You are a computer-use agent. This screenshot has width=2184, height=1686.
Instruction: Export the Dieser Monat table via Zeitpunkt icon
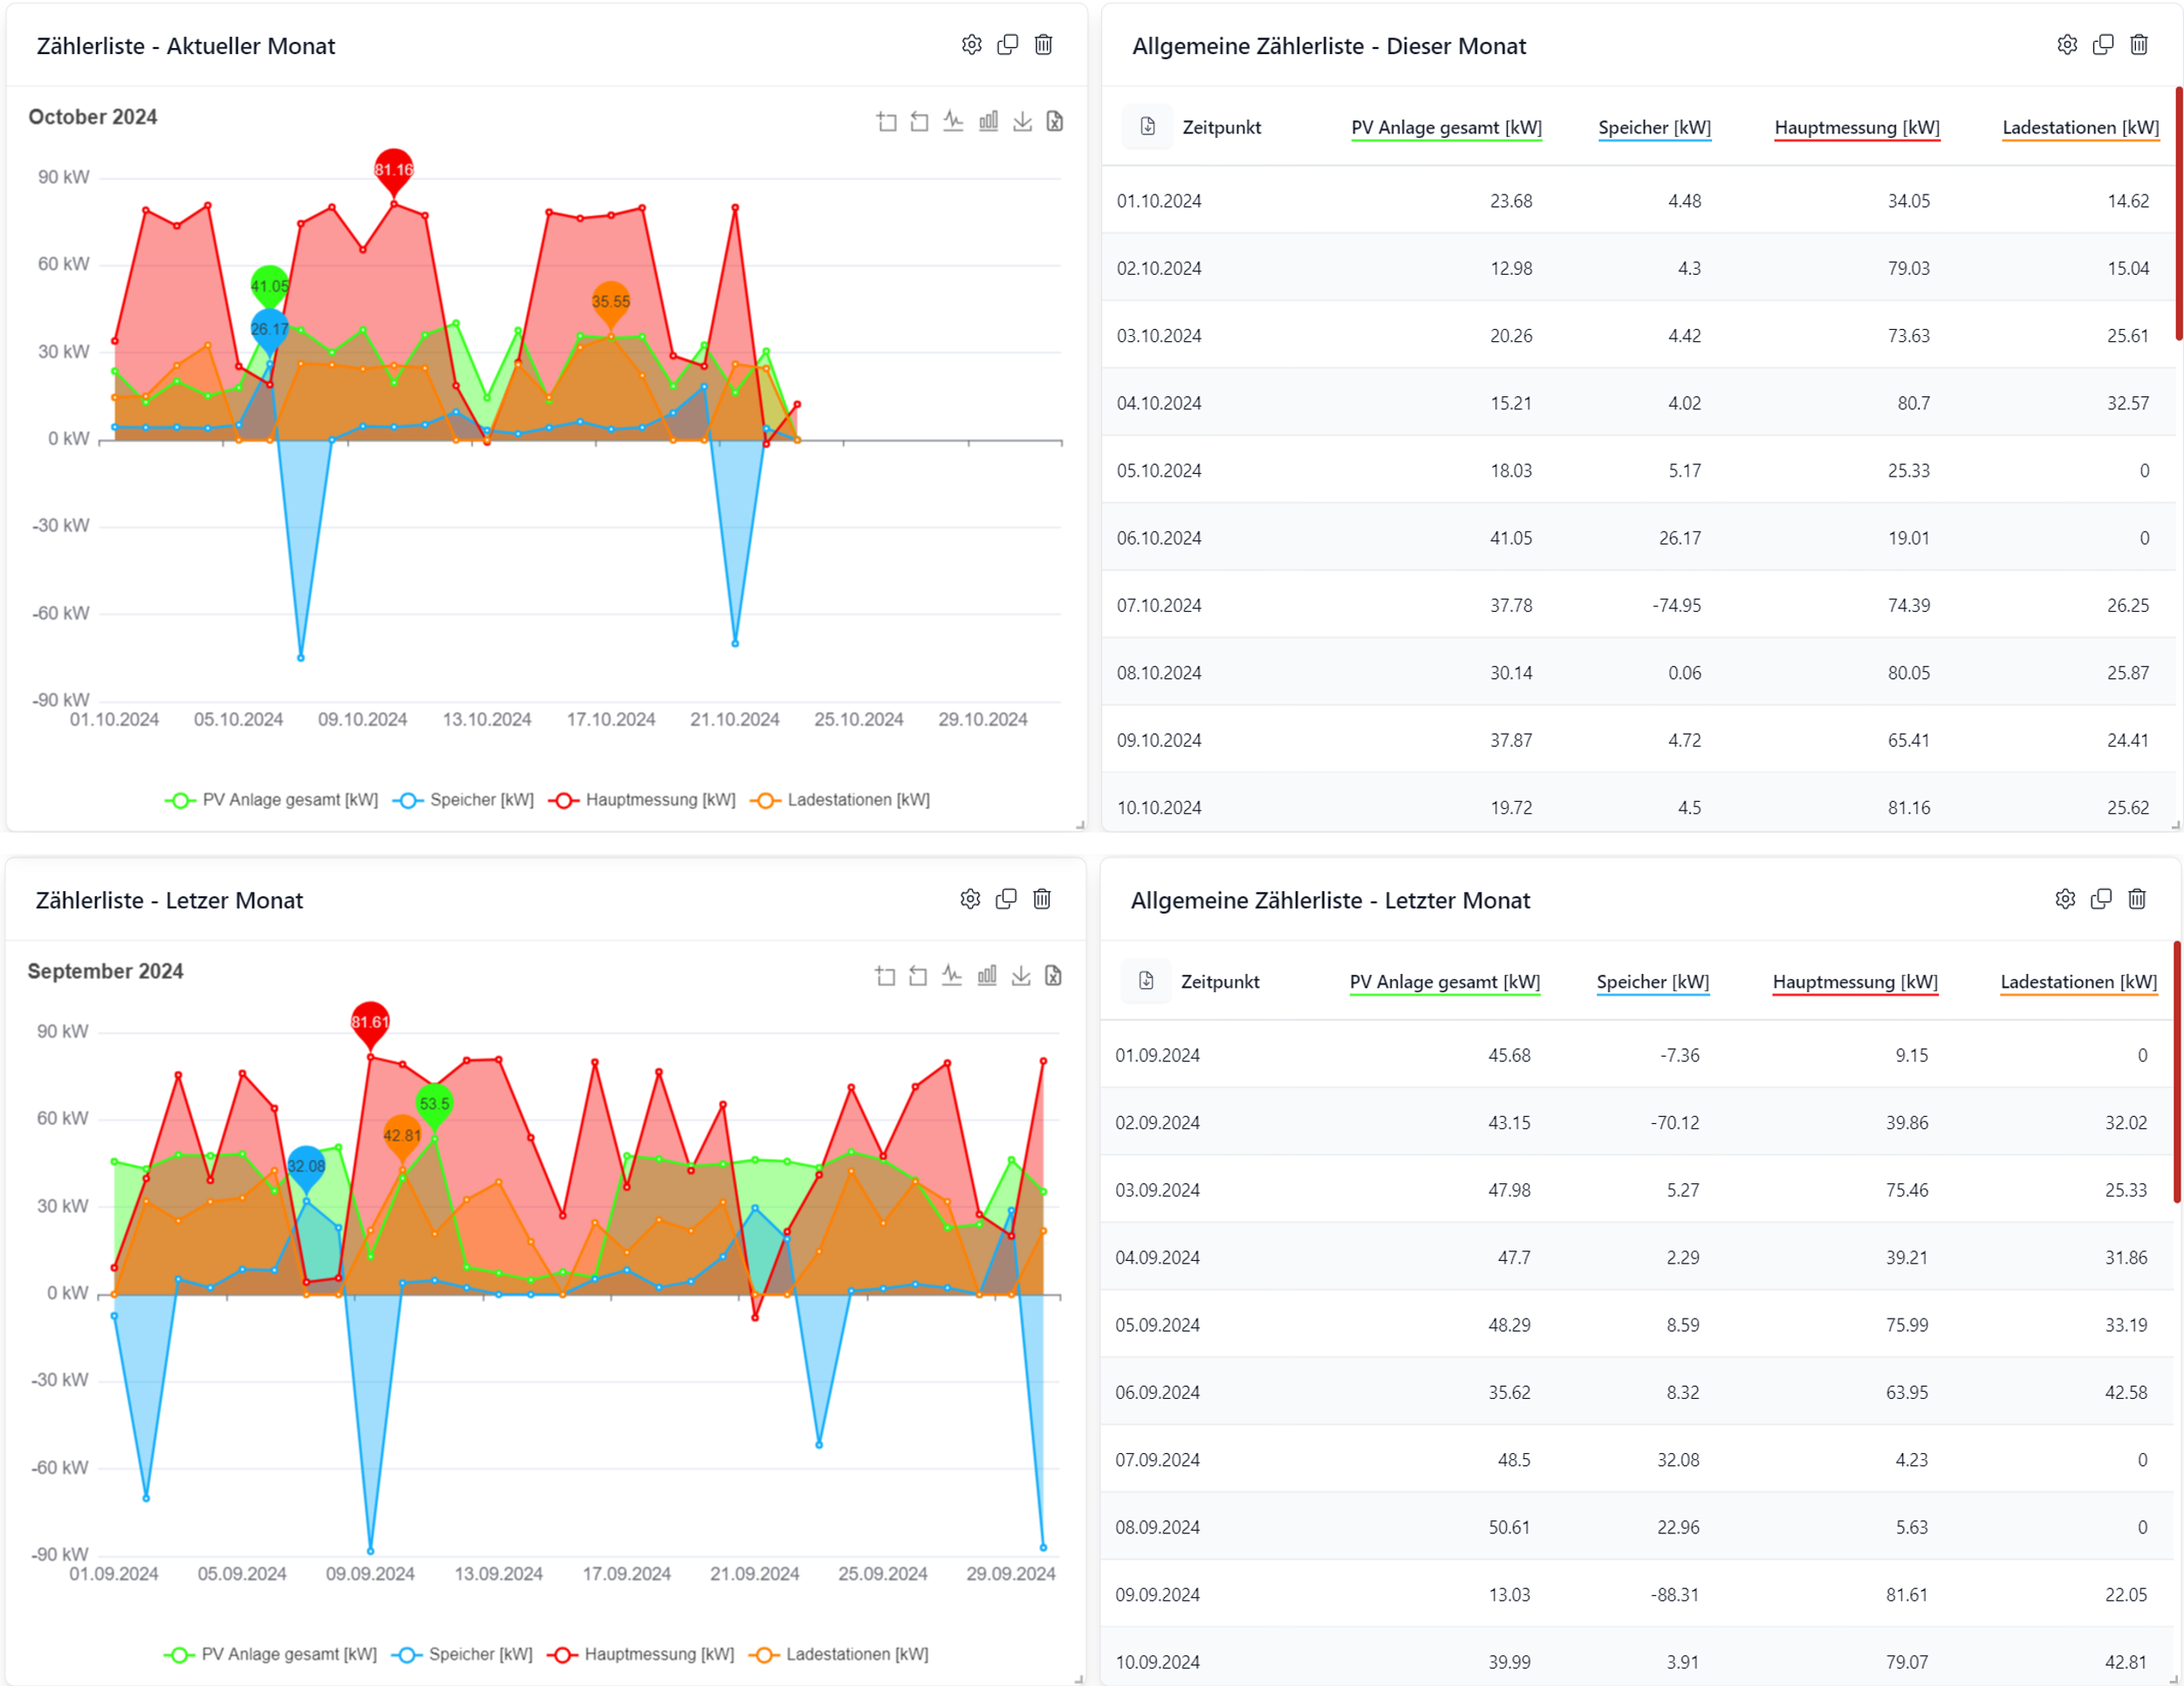click(1147, 127)
